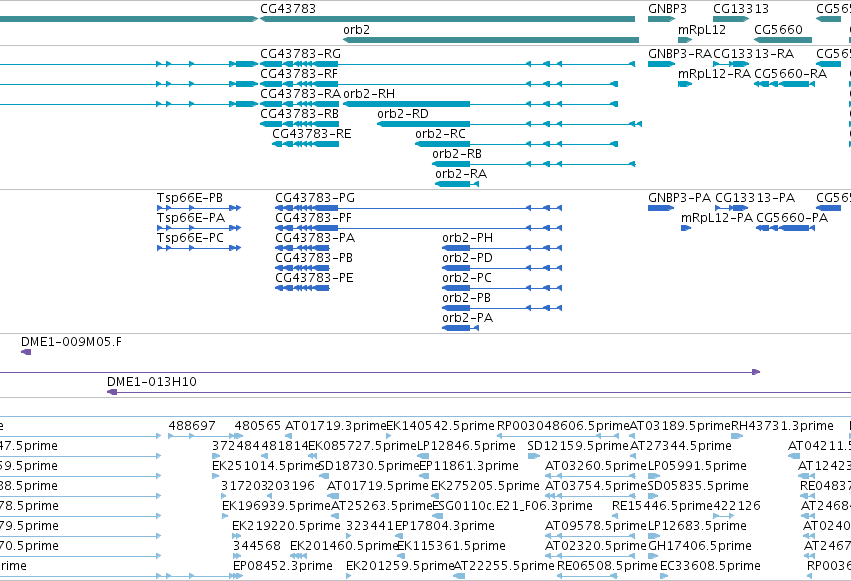Click protein CG5660-PA
Image resolution: width=851 pixels, height=581 pixels.
click(785, 228)
